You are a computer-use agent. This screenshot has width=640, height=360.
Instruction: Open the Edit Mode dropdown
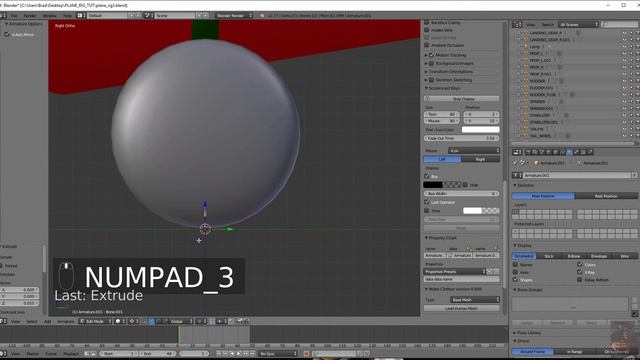[x=96, y=321]
